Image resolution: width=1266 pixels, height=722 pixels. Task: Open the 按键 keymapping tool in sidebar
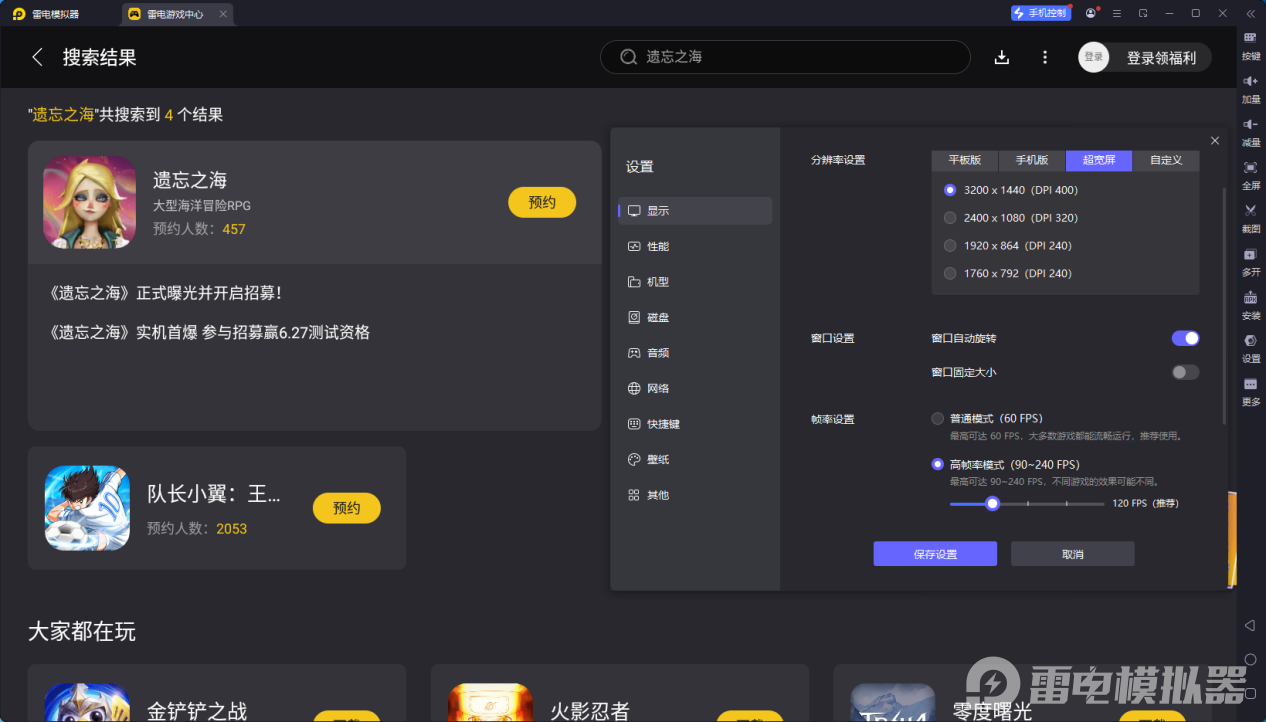[x=1250, y=44]
